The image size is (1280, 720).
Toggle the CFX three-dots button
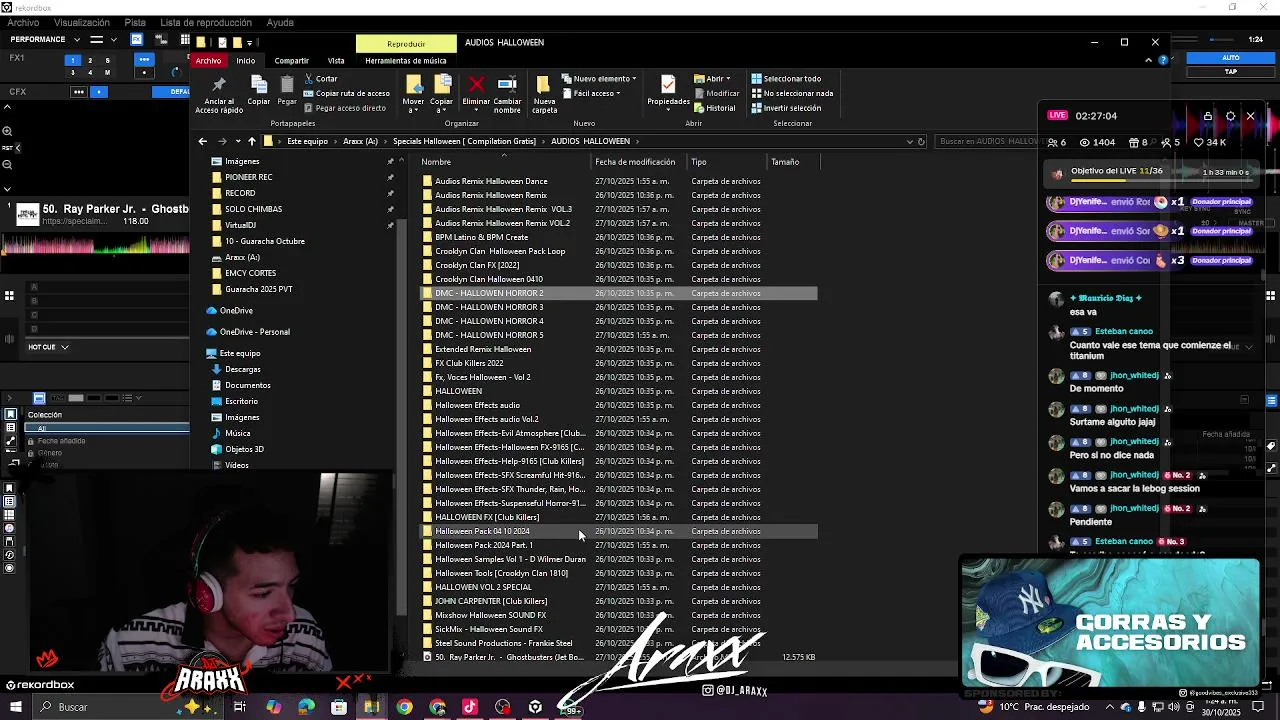click(78, 92)
